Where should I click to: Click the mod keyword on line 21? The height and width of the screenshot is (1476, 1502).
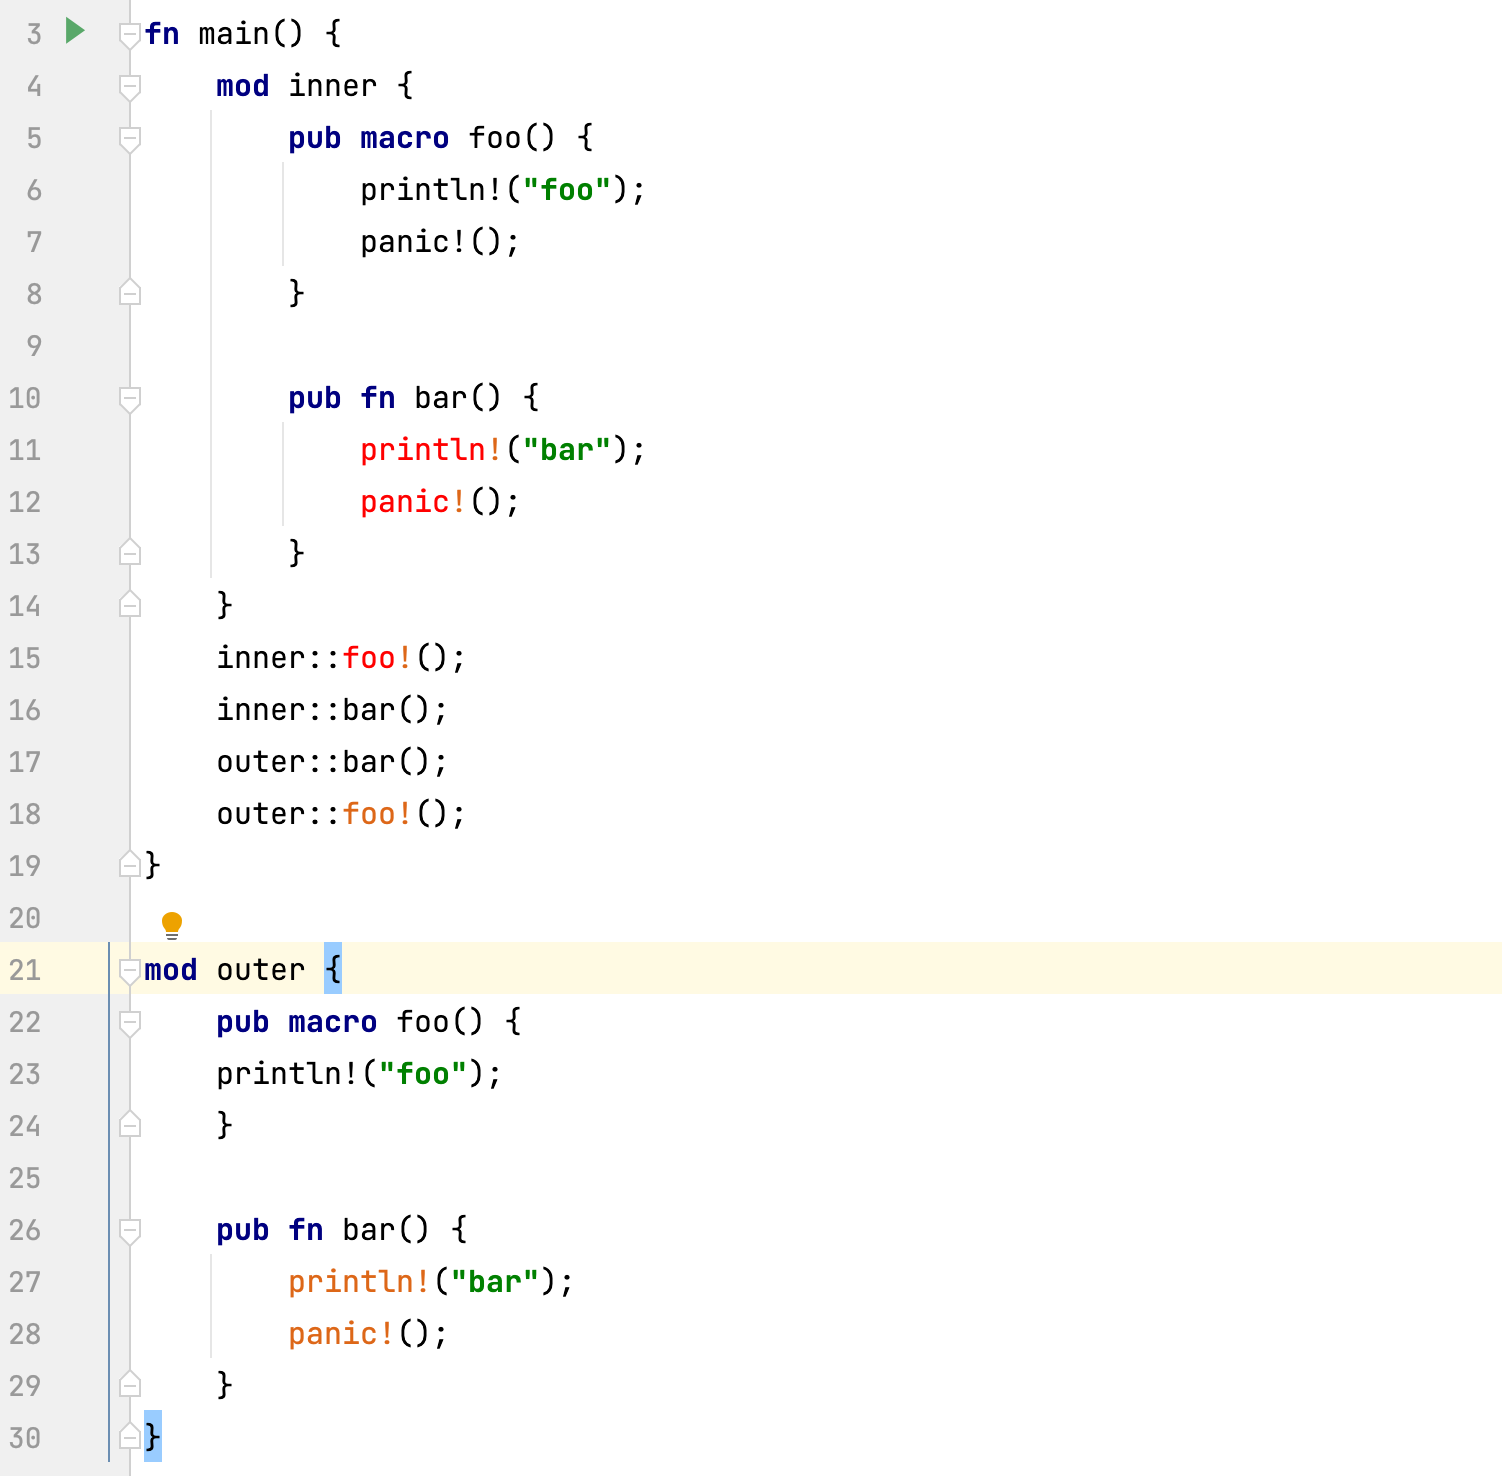click(170, 969)
